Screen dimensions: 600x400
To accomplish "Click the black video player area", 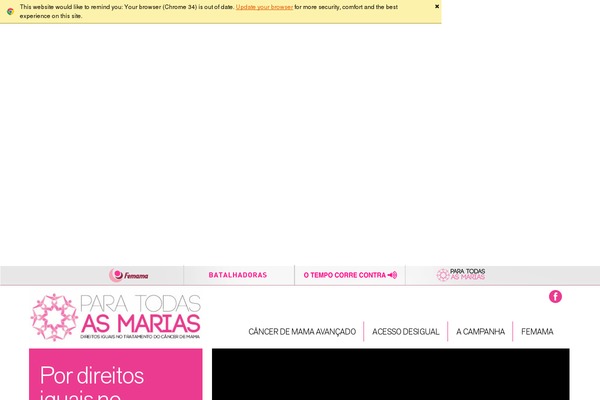I will pyautogui.click(x=391, y=374).
